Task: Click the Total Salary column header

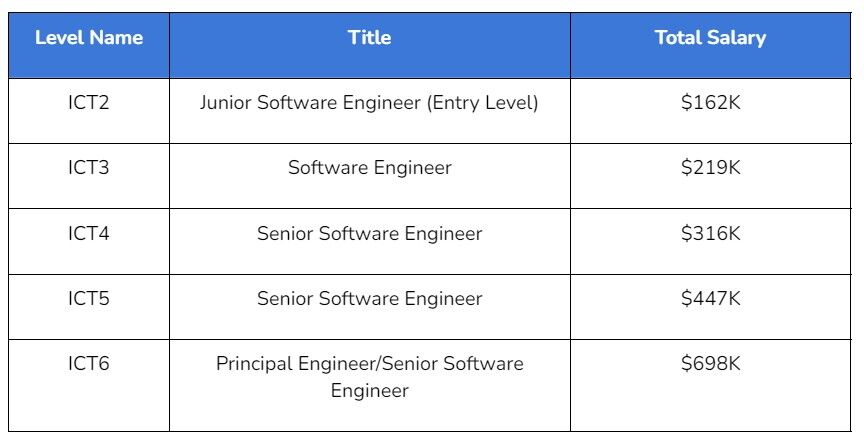Action: pyautogui.click(x=710, y=39)
